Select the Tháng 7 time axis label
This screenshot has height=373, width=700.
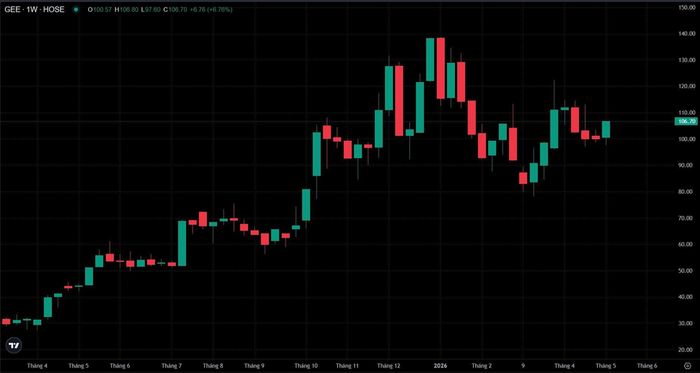[x=172, y=366]
